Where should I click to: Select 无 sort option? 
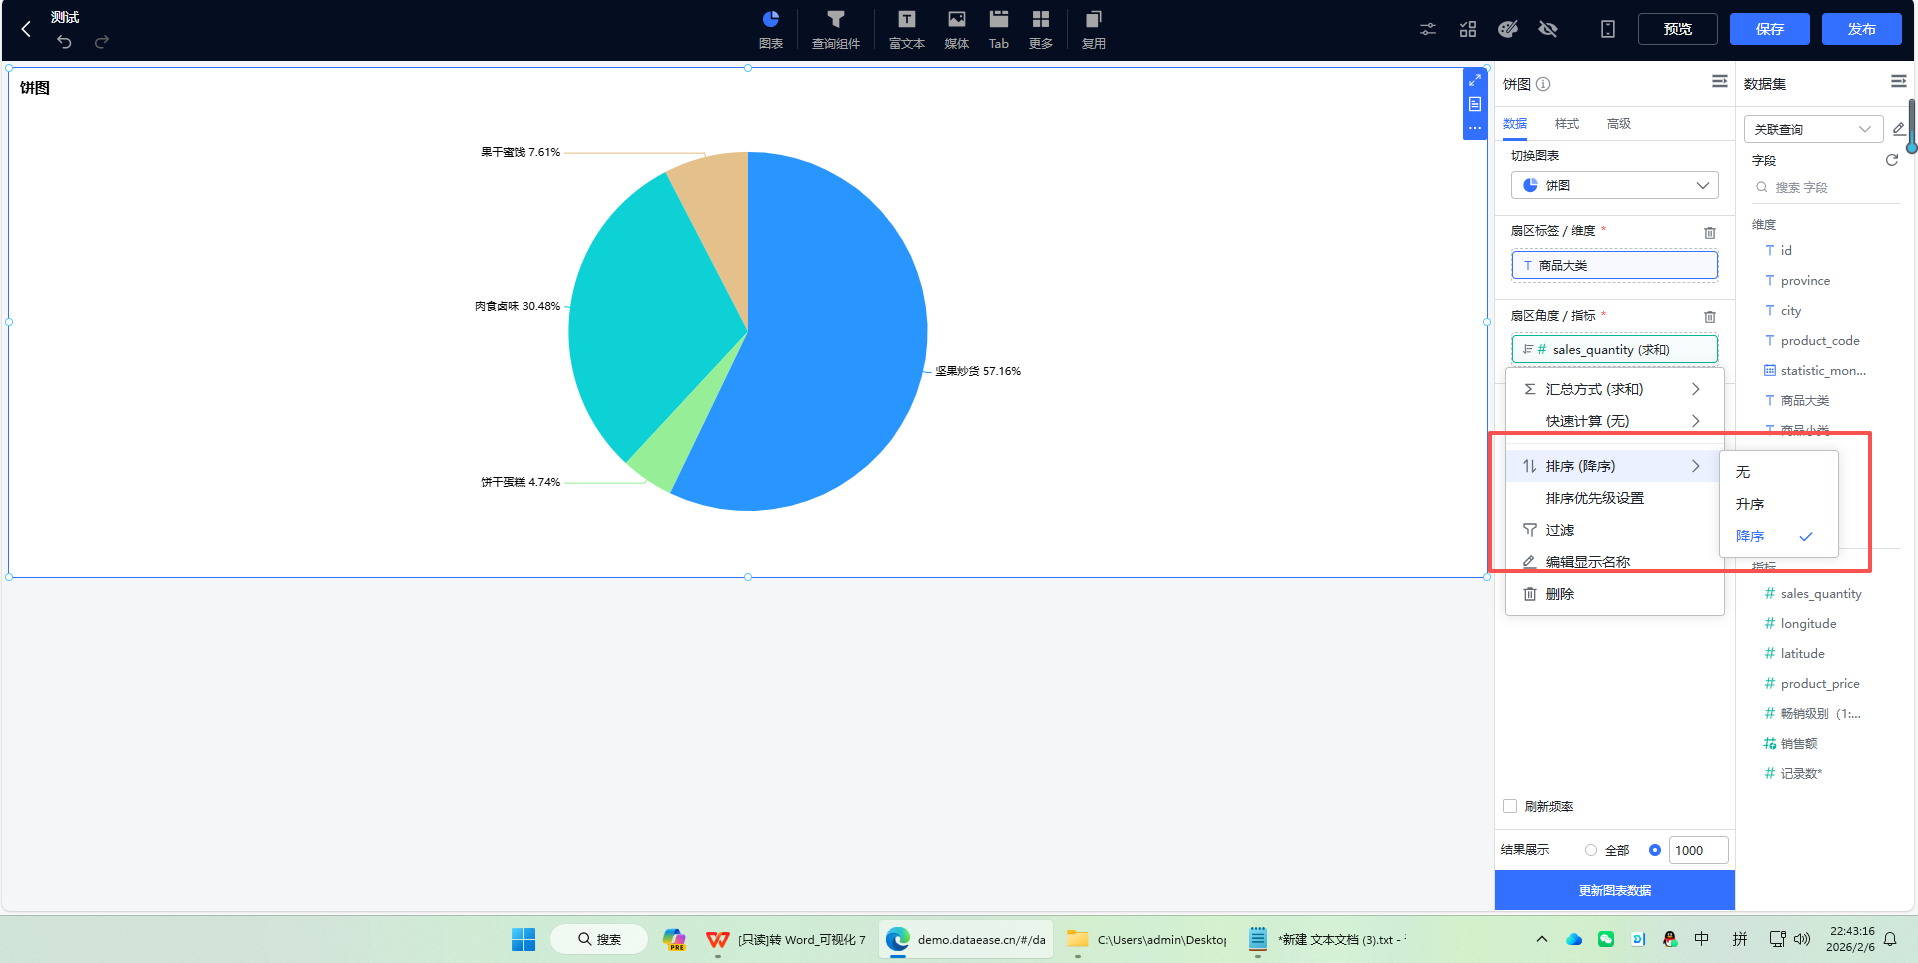click(1778, 472)
